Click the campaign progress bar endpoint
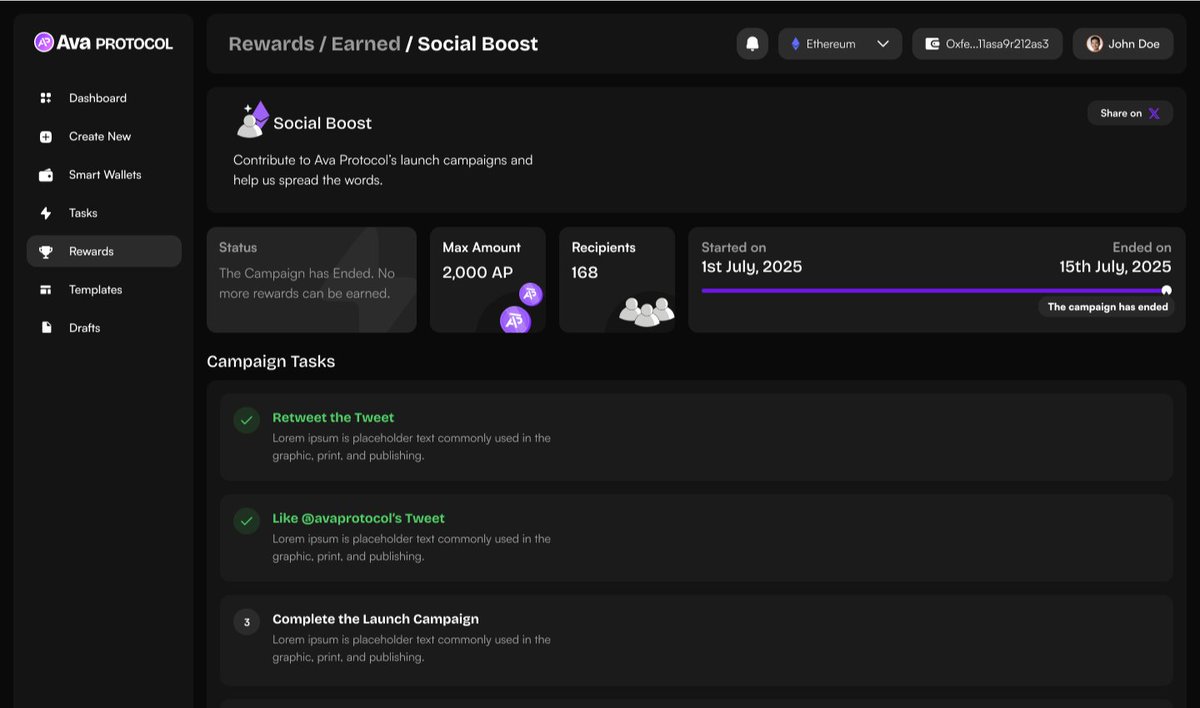 pos(1166,291)
